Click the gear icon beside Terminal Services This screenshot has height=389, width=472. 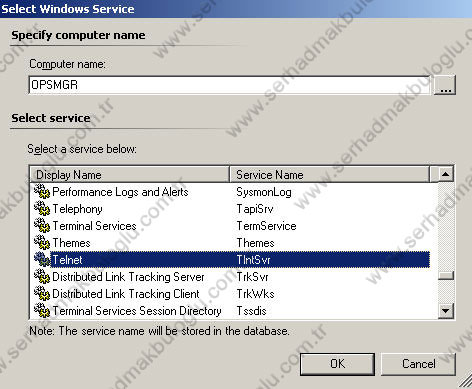coord(42,226)
